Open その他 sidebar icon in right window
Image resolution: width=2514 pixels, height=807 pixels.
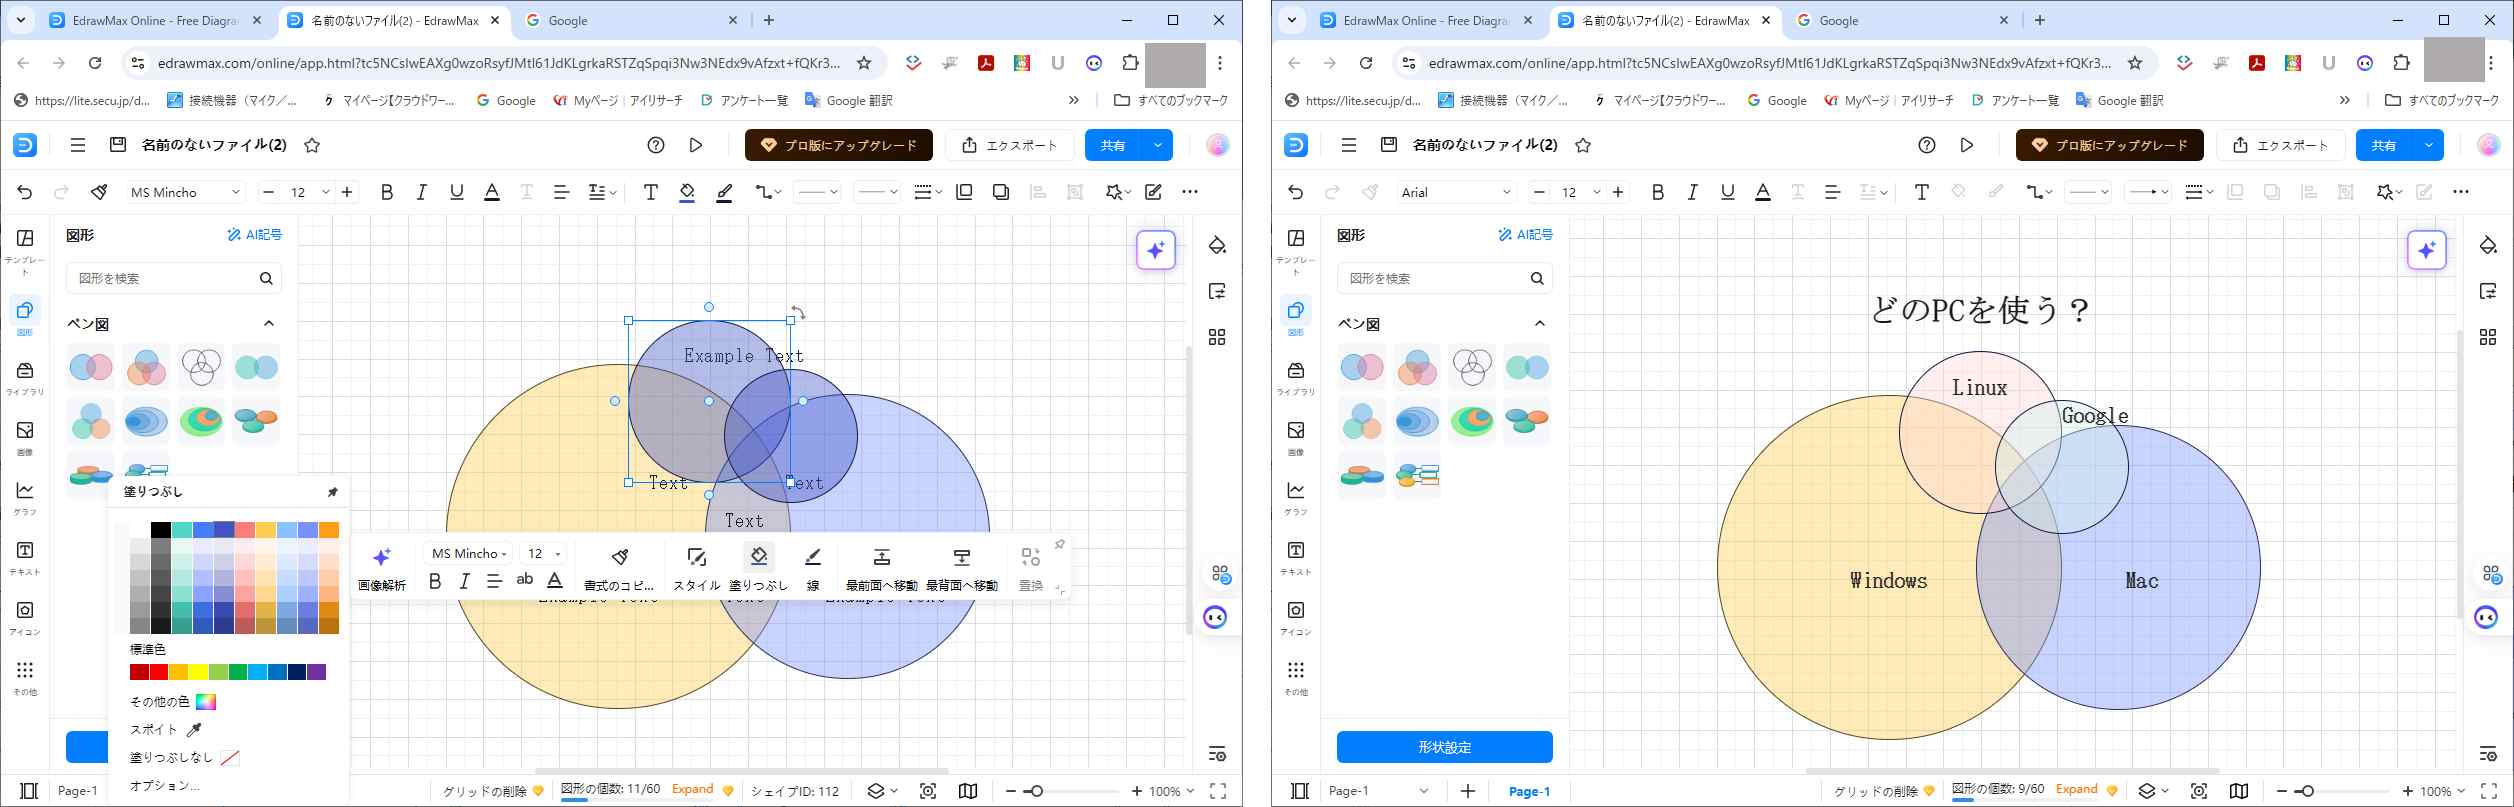tap(1296, 679)
